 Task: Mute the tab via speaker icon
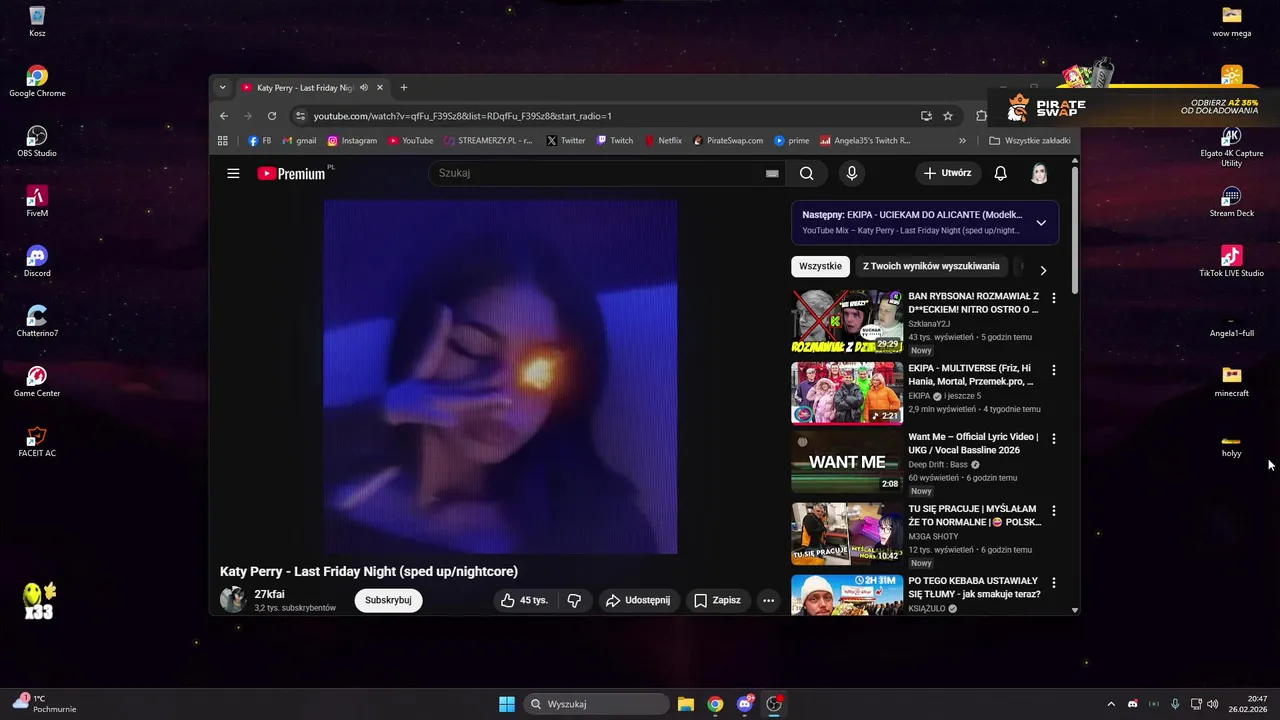tap(364, 88)
